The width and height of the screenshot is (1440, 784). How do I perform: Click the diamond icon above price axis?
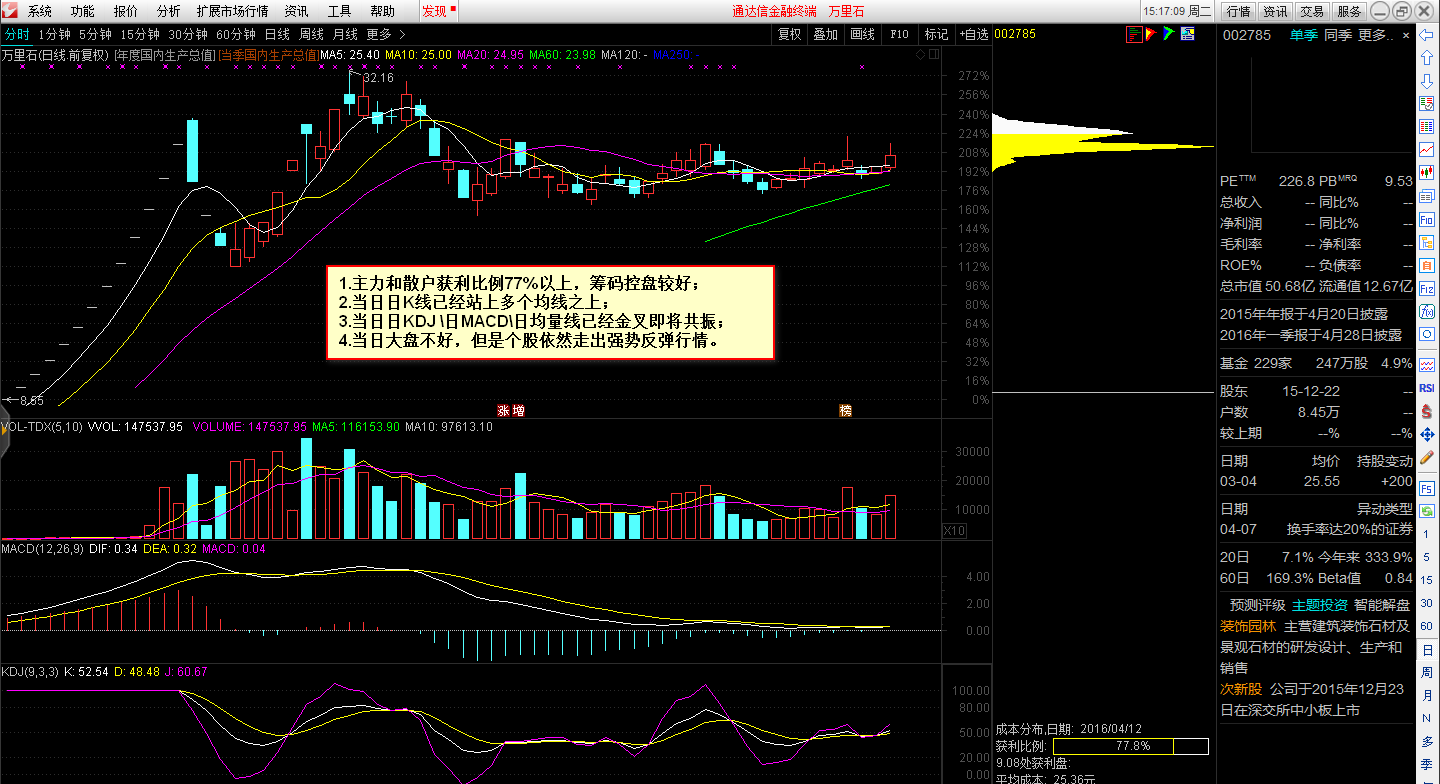[919, 54]
